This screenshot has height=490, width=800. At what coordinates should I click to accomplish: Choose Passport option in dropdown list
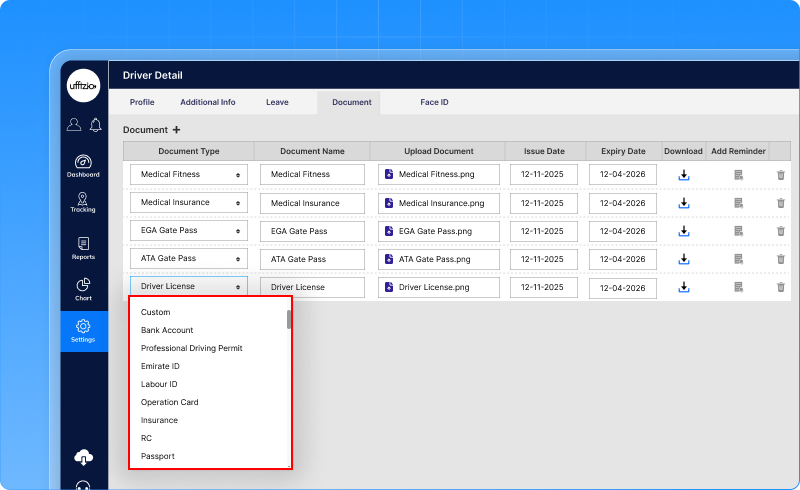[x=158, y=456]
